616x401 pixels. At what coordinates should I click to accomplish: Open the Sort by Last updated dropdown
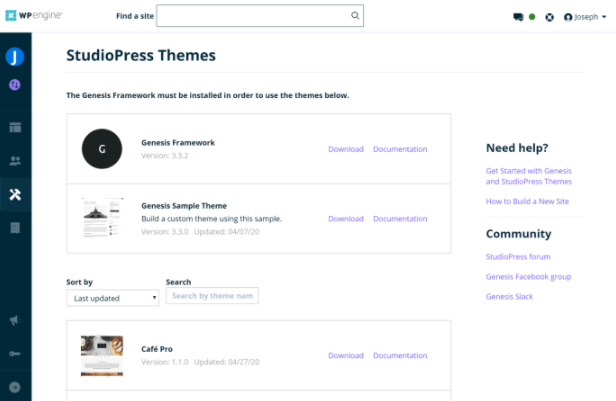pyautogui.click(x=113, y=298)
